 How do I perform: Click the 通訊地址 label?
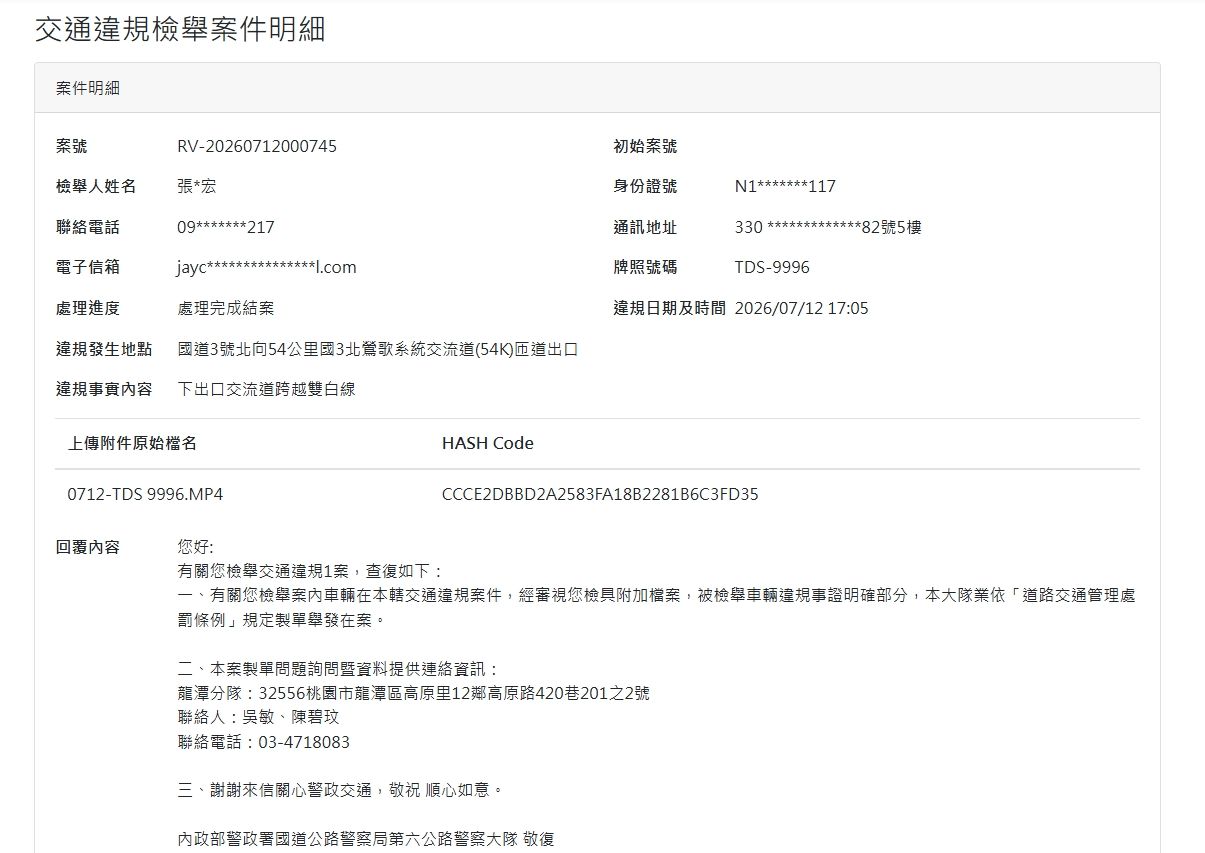click(x=645, y=227)
